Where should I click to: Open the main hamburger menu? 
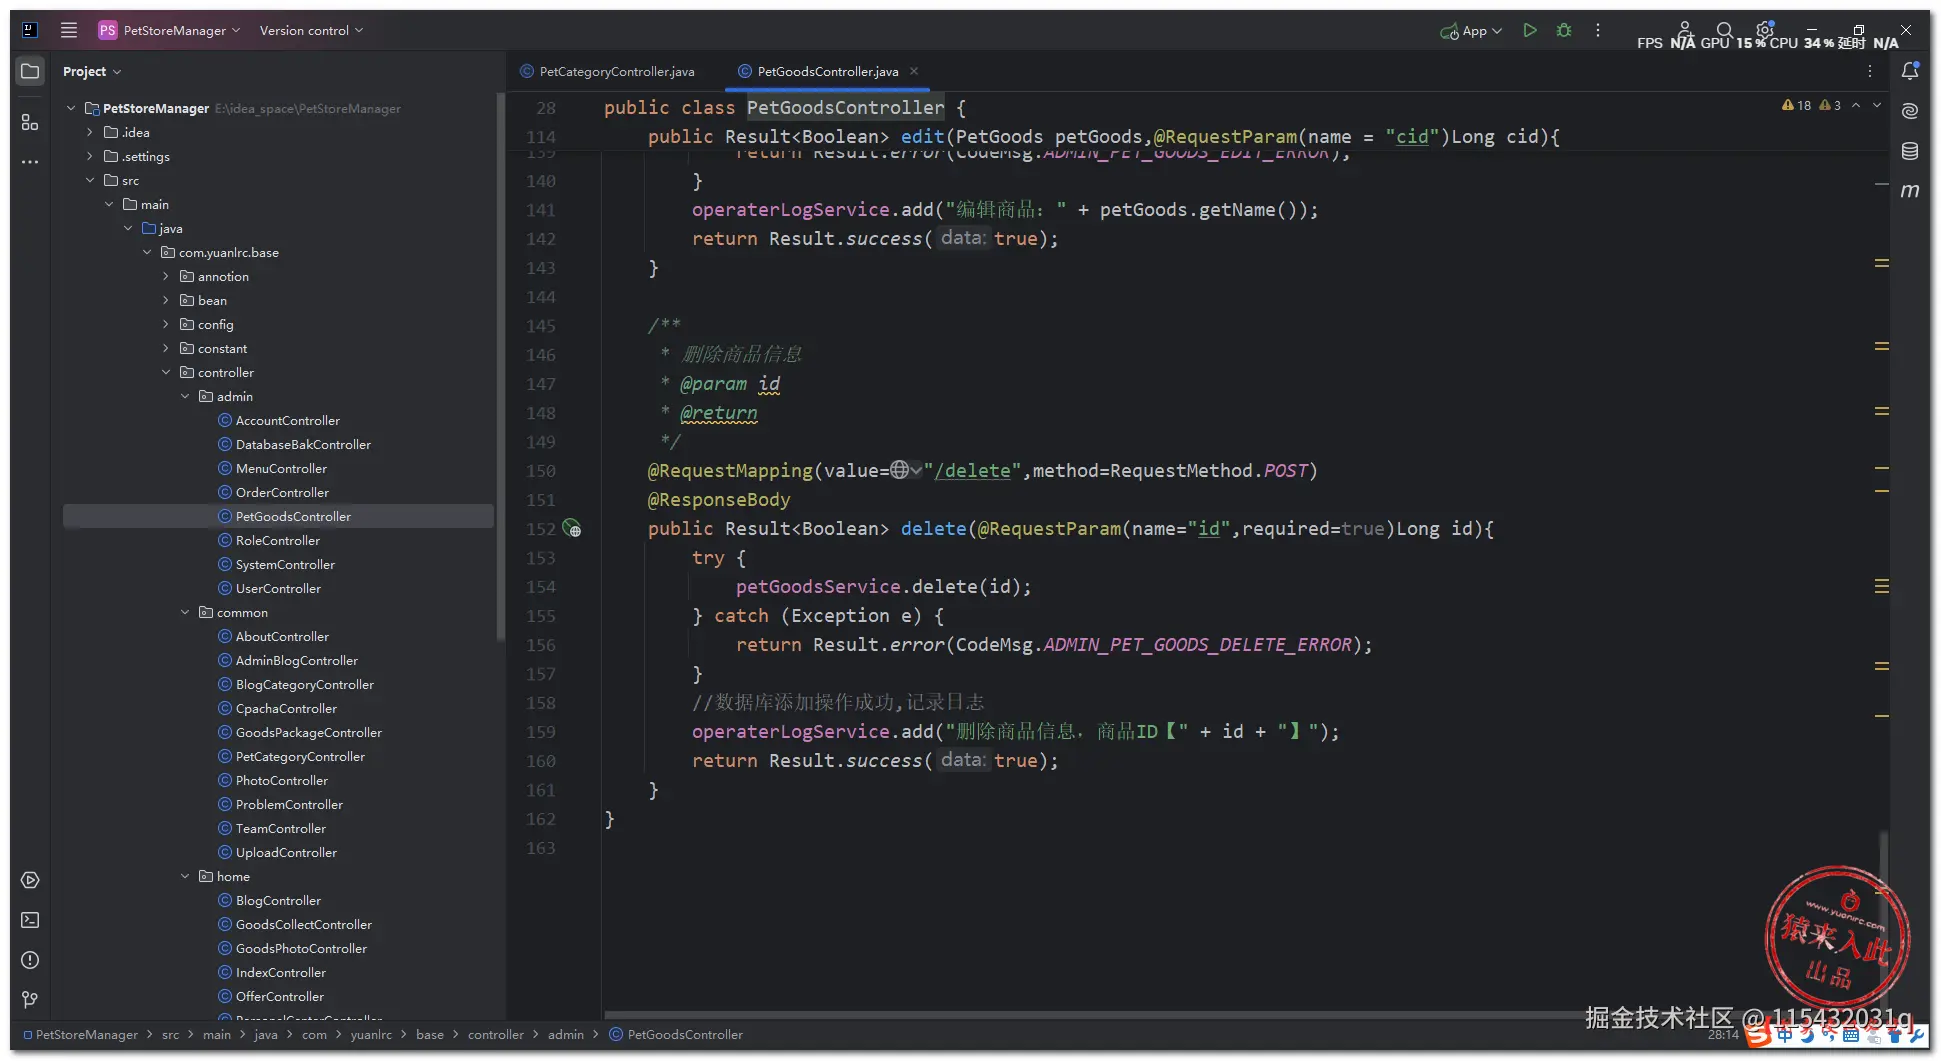[69, 30]
